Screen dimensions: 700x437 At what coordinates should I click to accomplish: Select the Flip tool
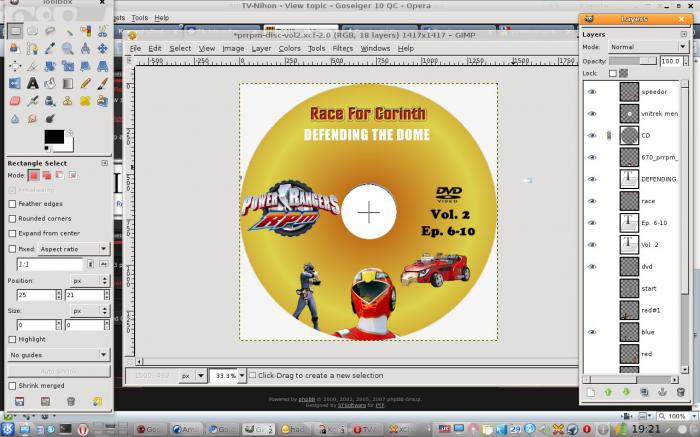point(15,83)
